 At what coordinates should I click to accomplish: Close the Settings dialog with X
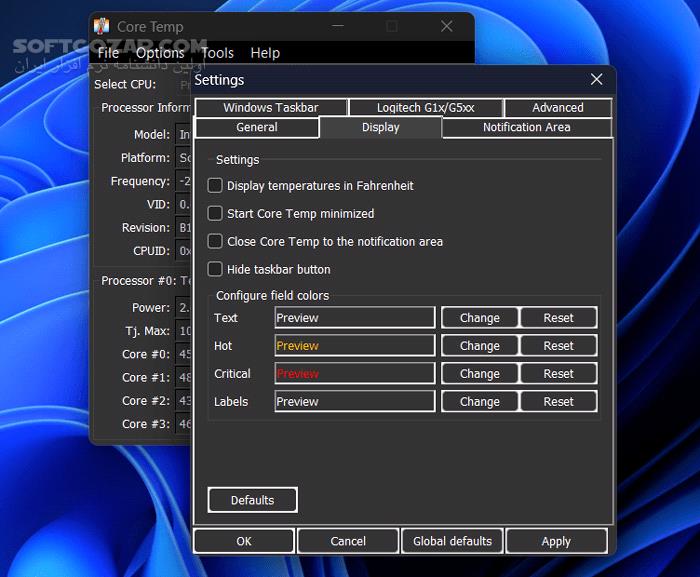(596, 79)
